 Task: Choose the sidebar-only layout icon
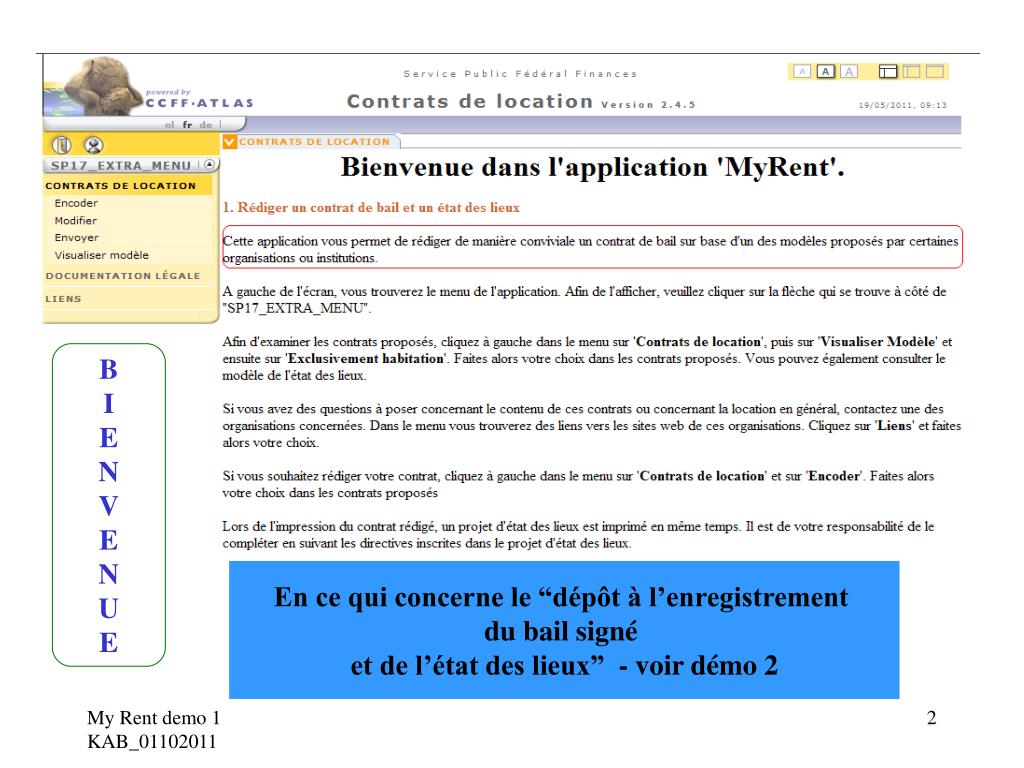[911, 71]
